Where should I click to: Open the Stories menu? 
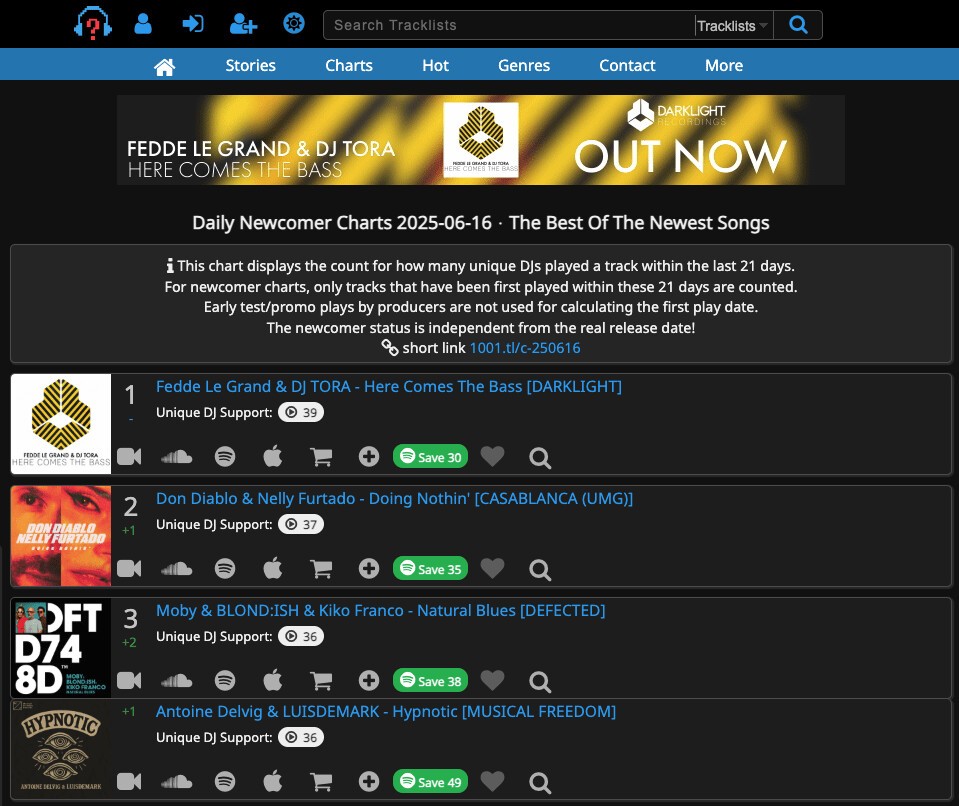(x=251, y=65)
